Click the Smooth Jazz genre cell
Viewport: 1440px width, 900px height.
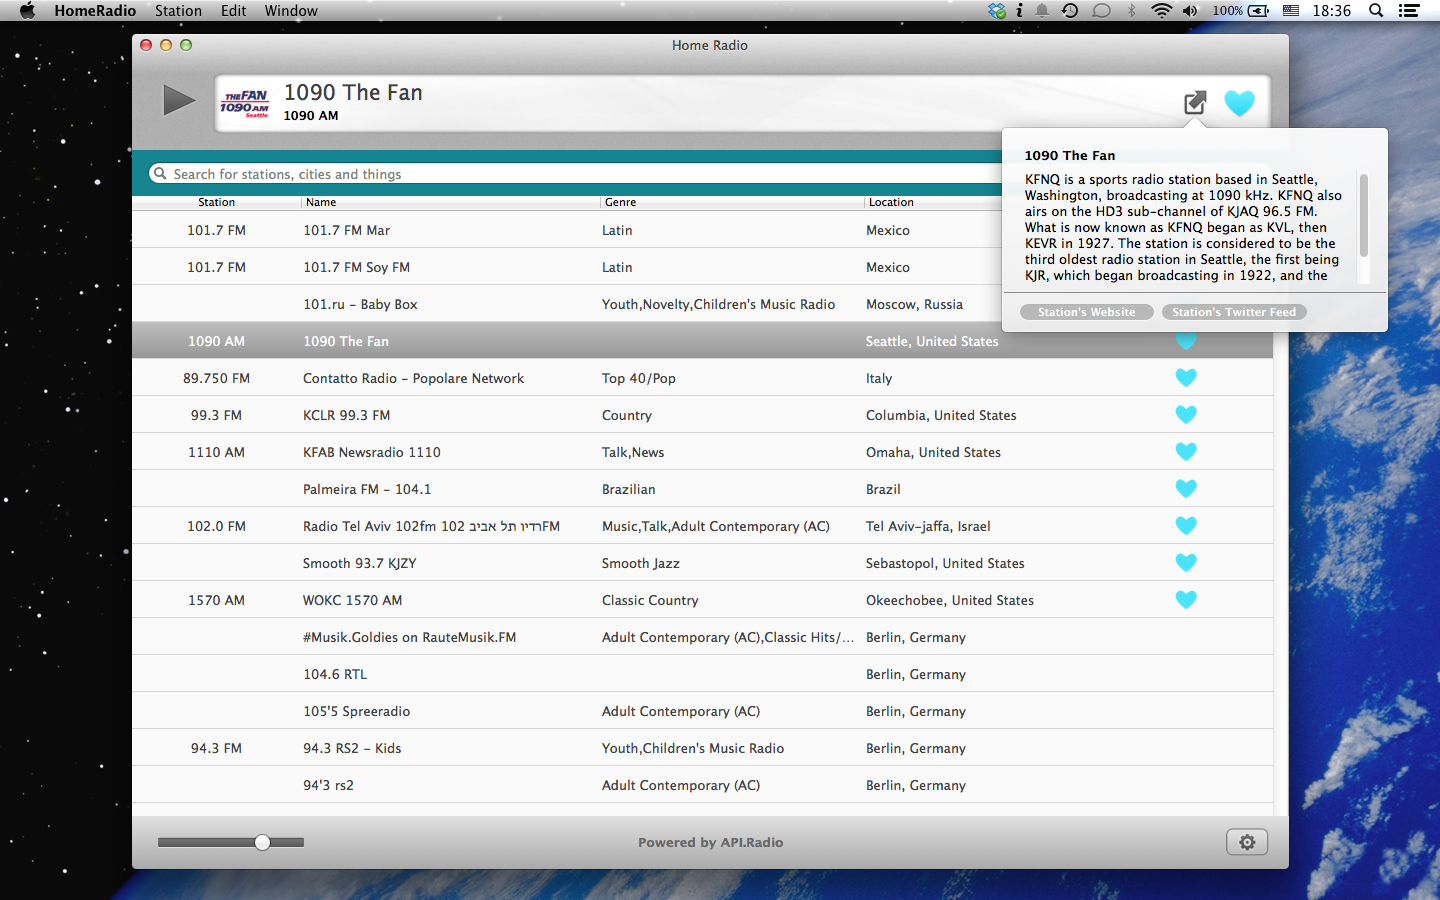pyautogui.click(x=641, y=563)
